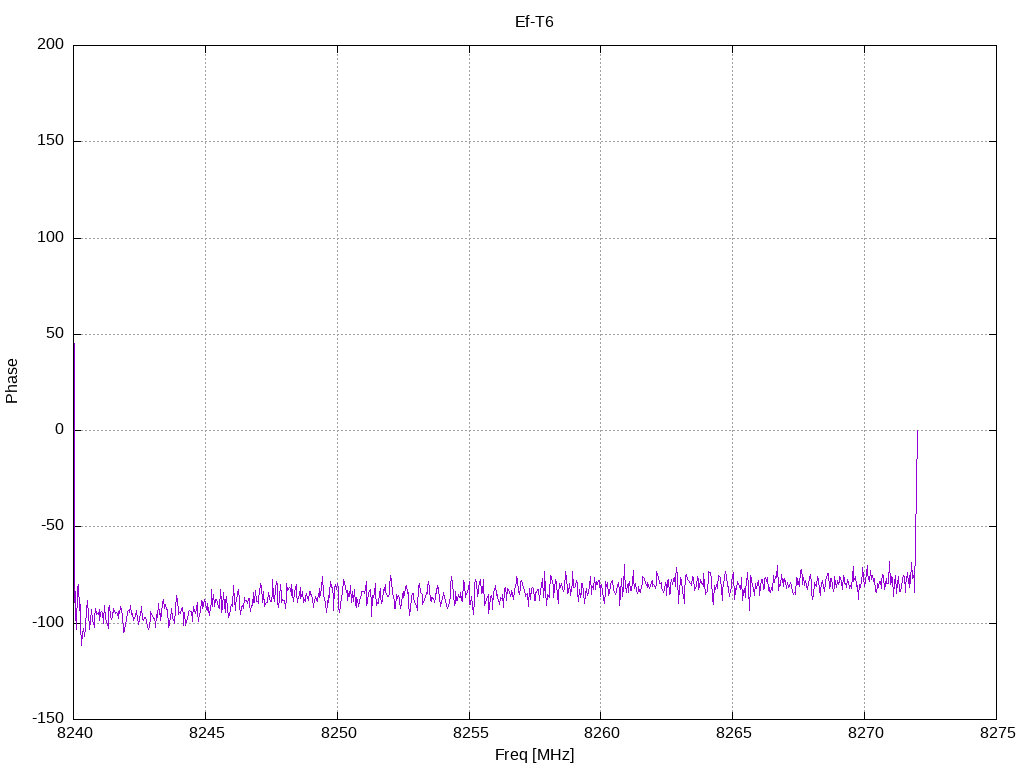Click the 0 y-axis tick label
Screen dimensions: 1024x768
point(60,430)
